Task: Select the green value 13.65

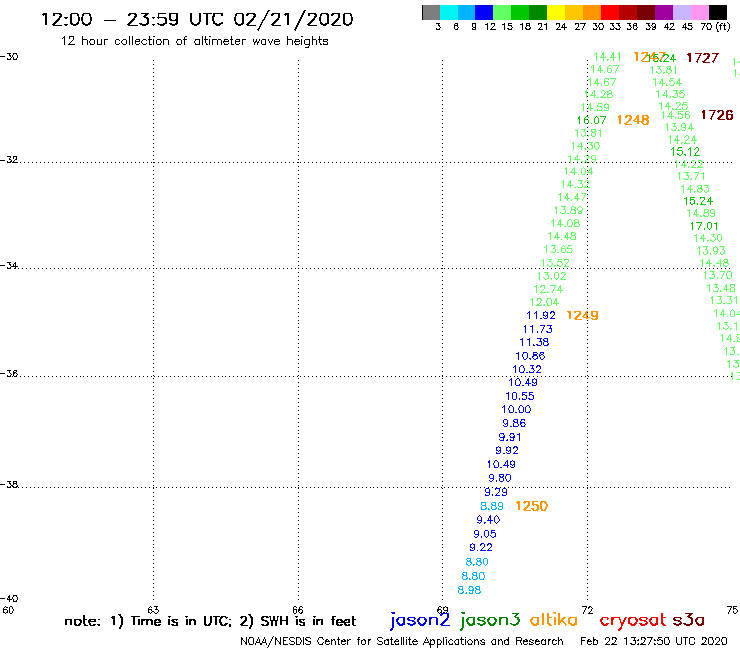Action: pyautogui.click(x=558, y=249)
